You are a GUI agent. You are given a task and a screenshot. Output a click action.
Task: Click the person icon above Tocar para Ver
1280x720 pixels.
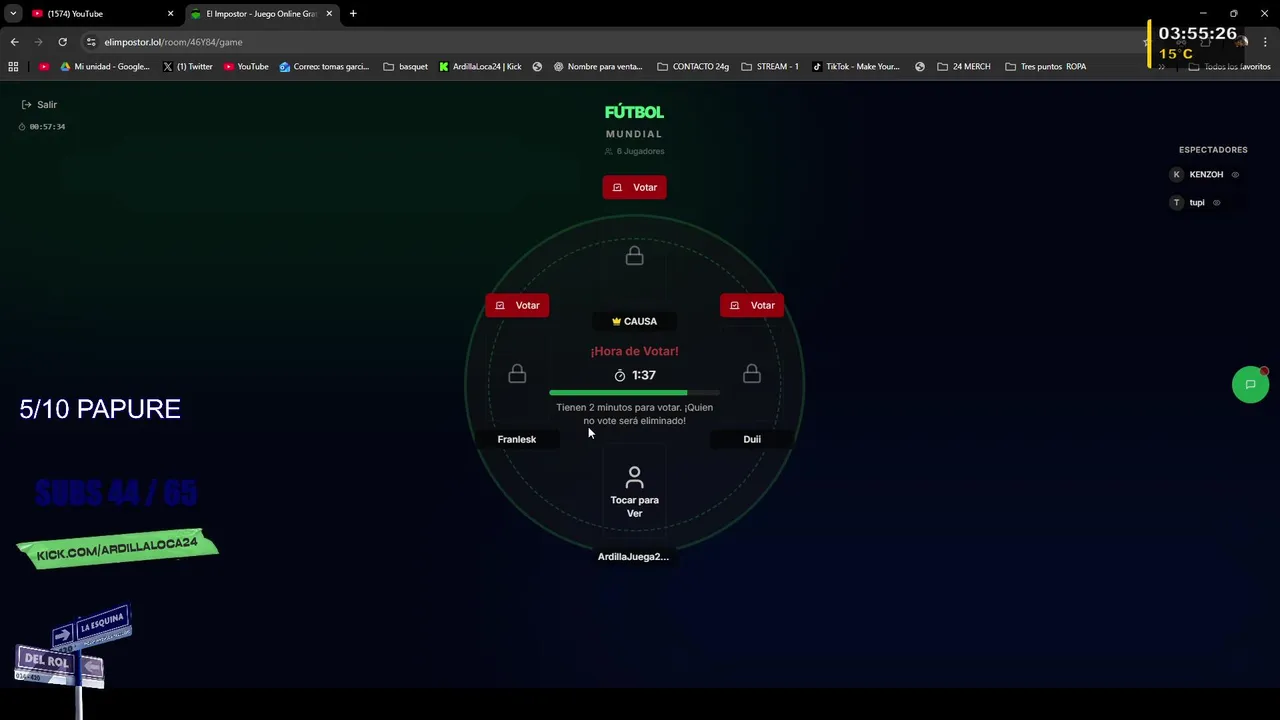click(x=634, y=477)
